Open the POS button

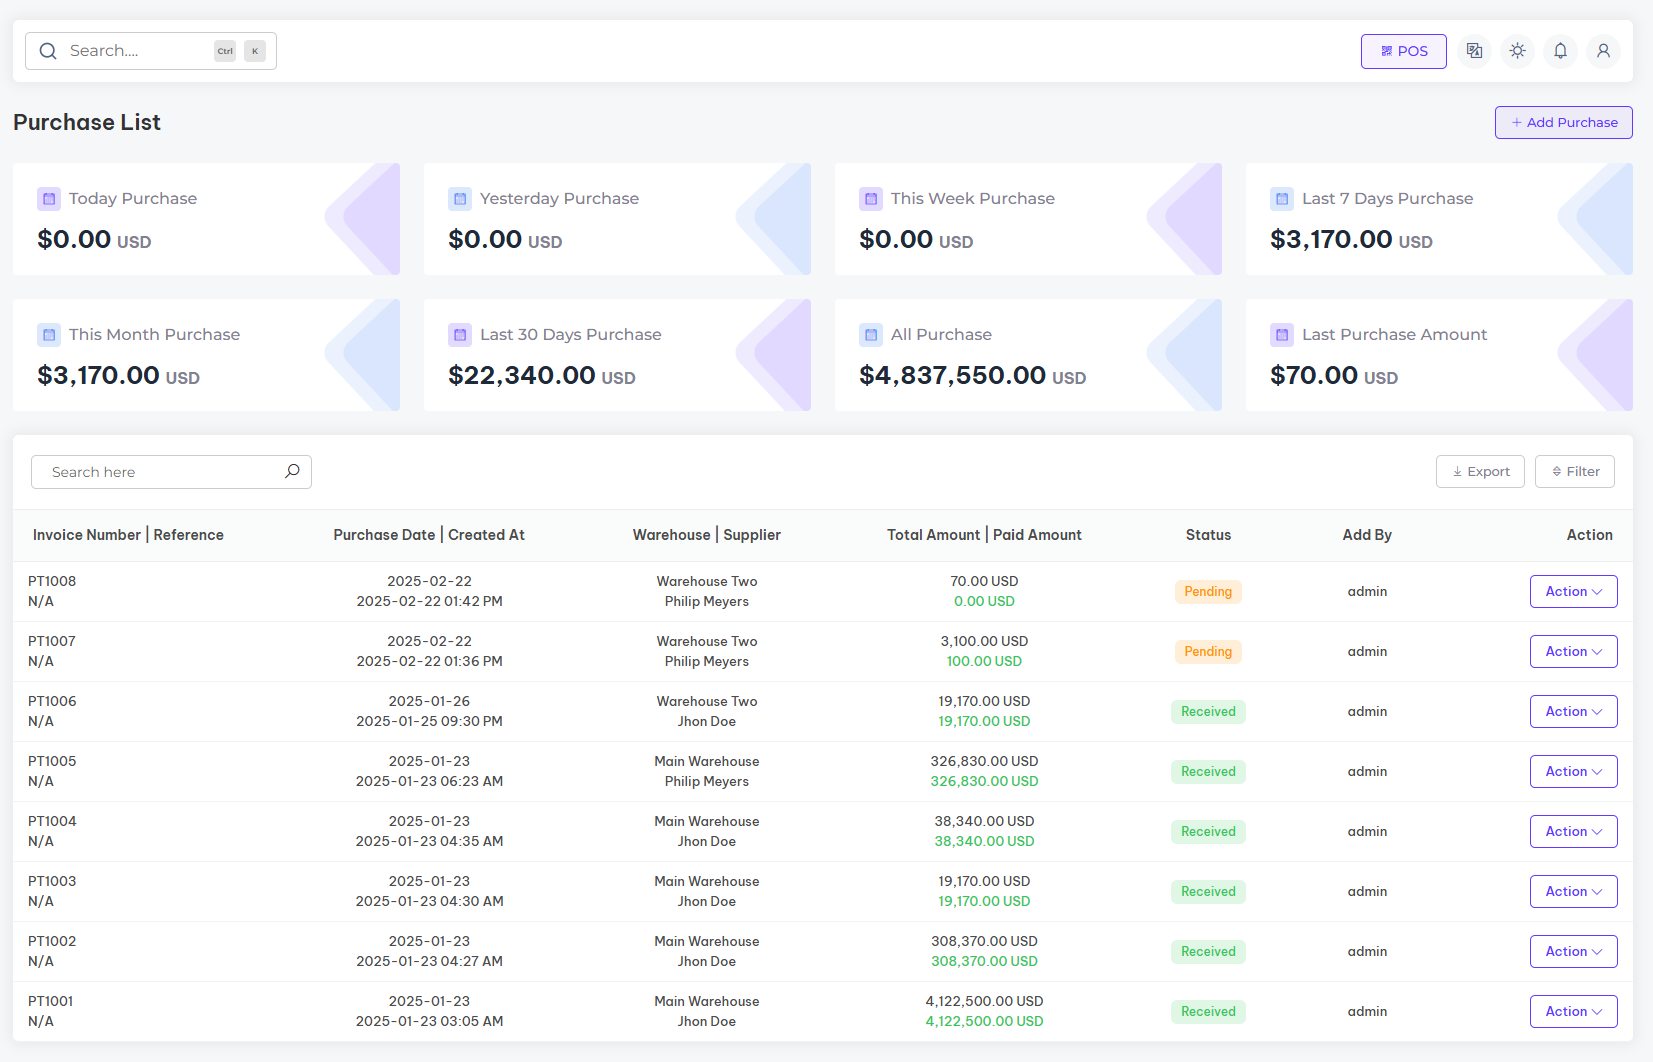(x=1403, y=51)
